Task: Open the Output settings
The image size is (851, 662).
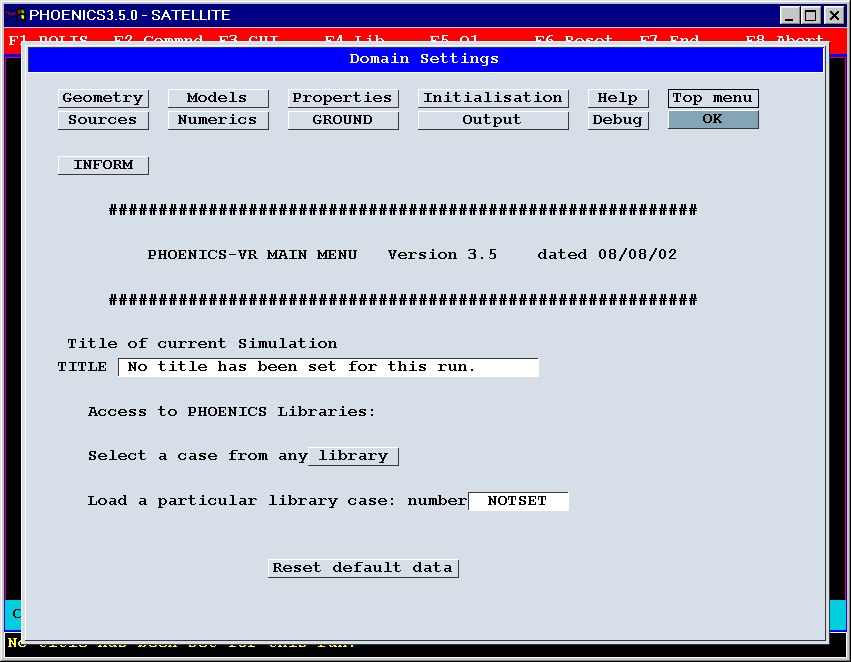Action: tap(492, 120)
